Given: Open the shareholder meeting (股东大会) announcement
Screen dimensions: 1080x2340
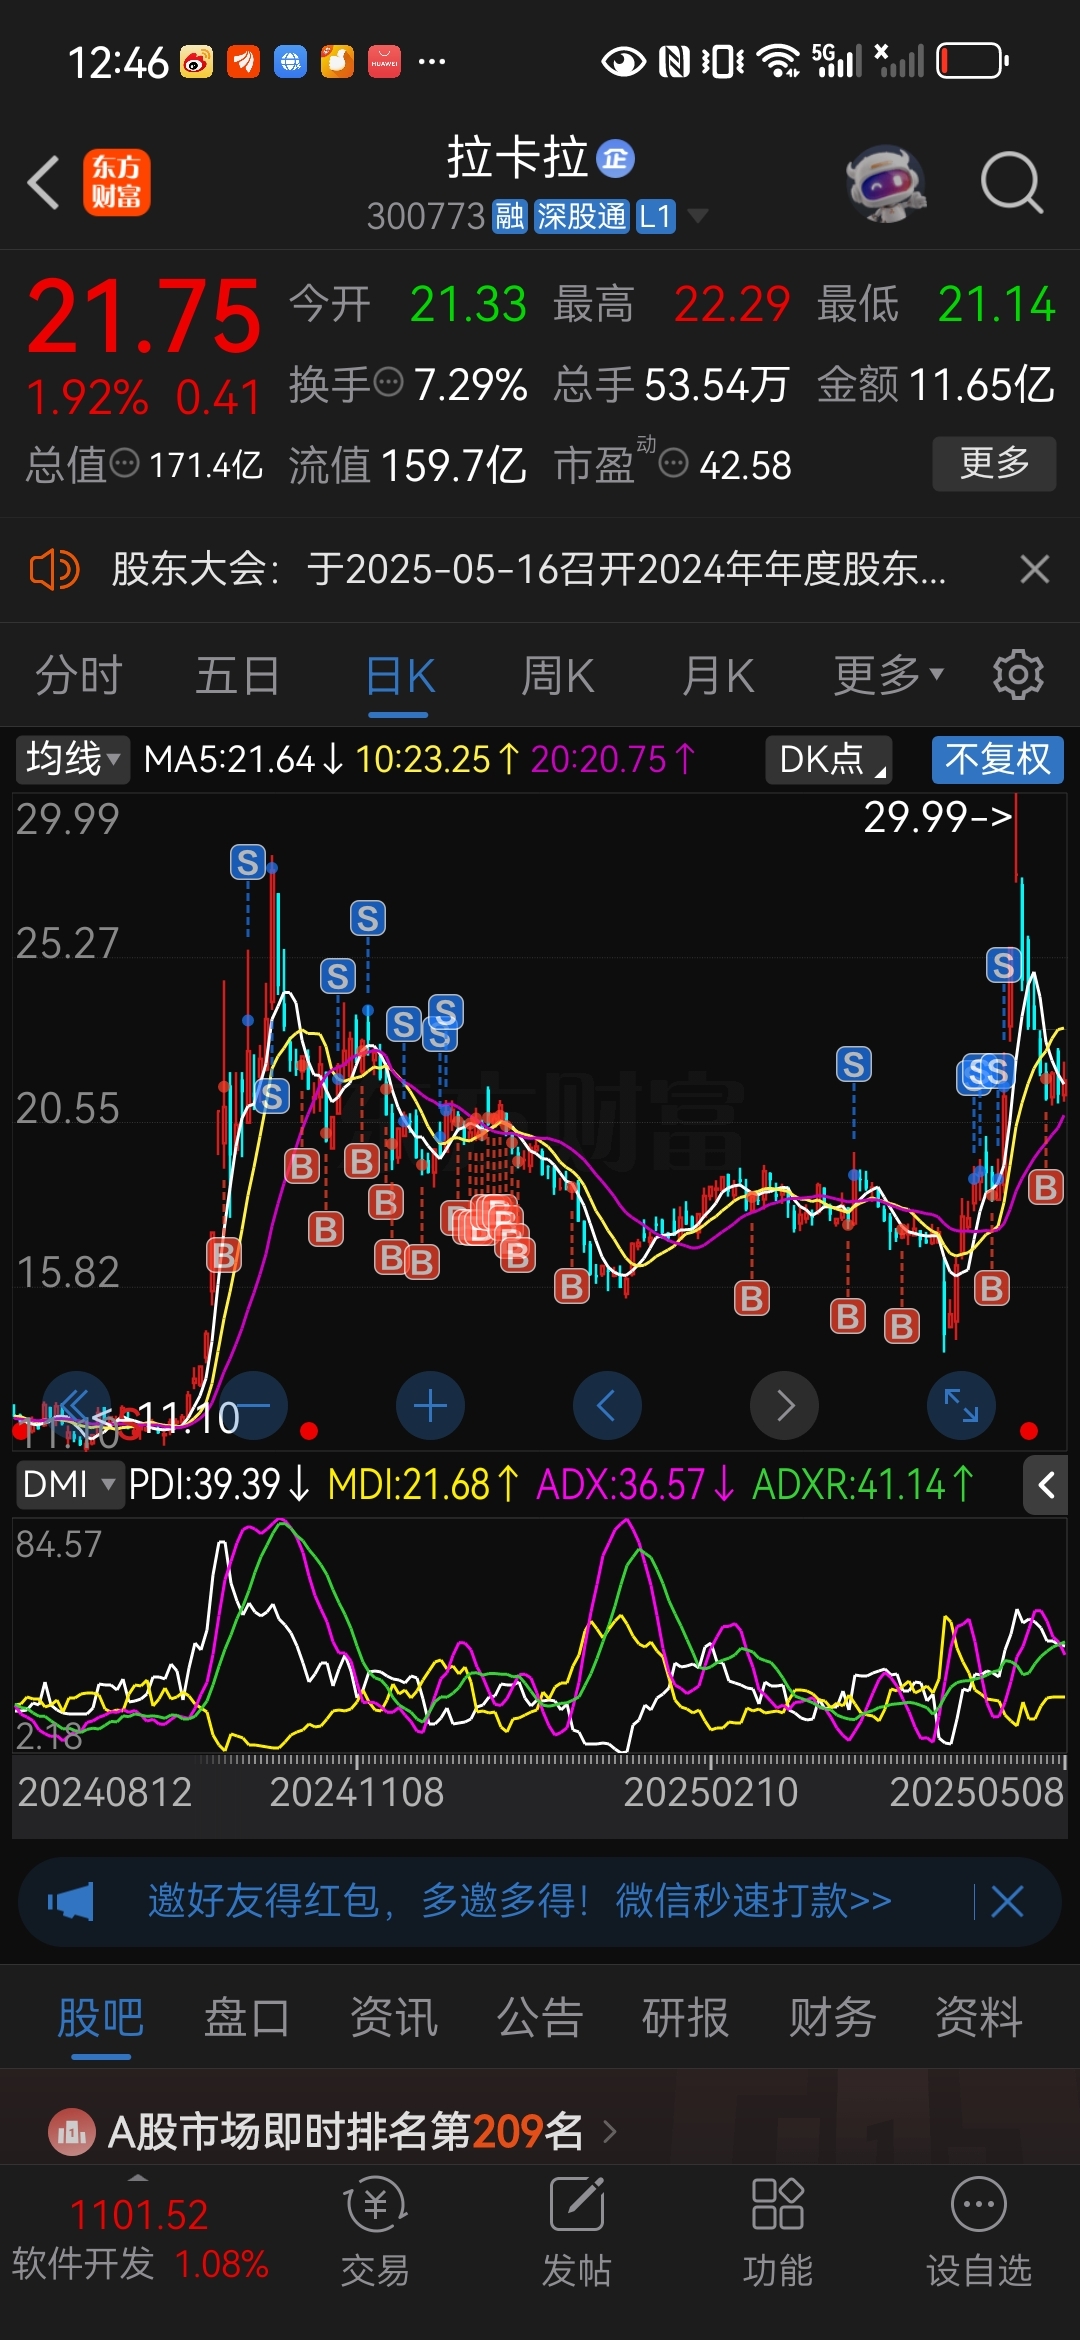Looking at the screenshot, I should pyautogui.click(x=528, y=569).
